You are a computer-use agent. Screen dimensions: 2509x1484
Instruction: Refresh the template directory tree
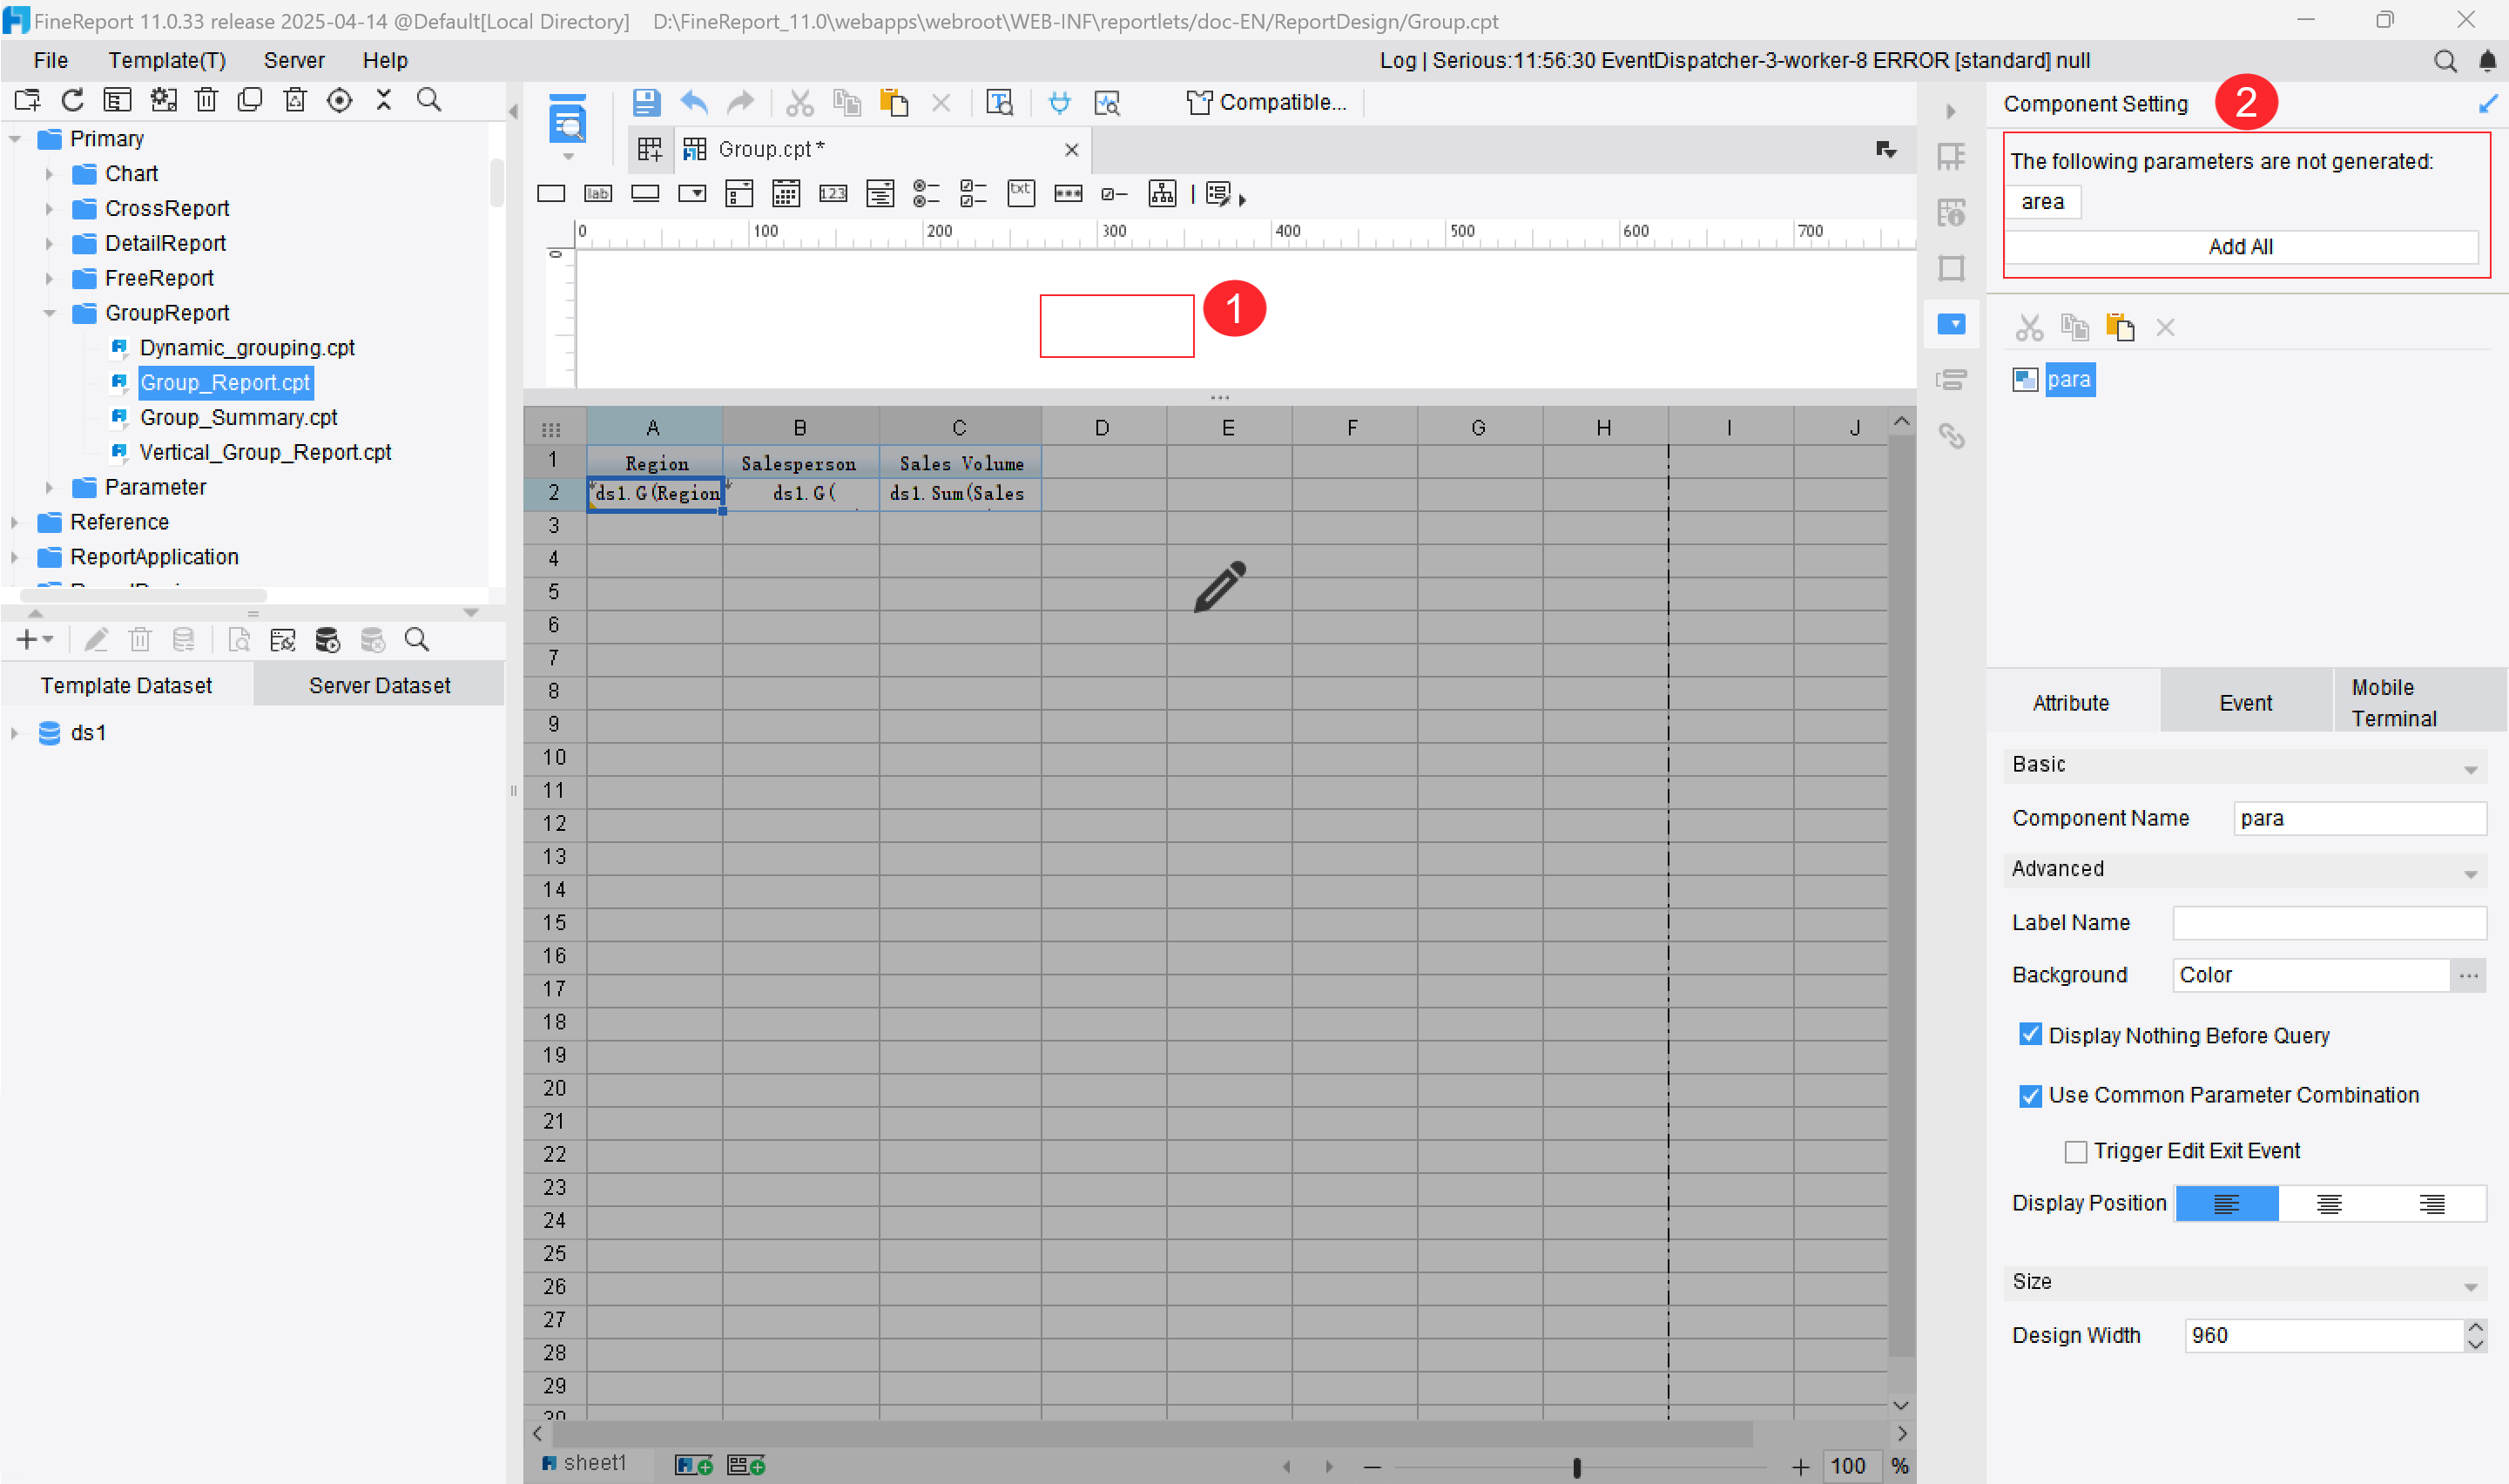point(72,100)
